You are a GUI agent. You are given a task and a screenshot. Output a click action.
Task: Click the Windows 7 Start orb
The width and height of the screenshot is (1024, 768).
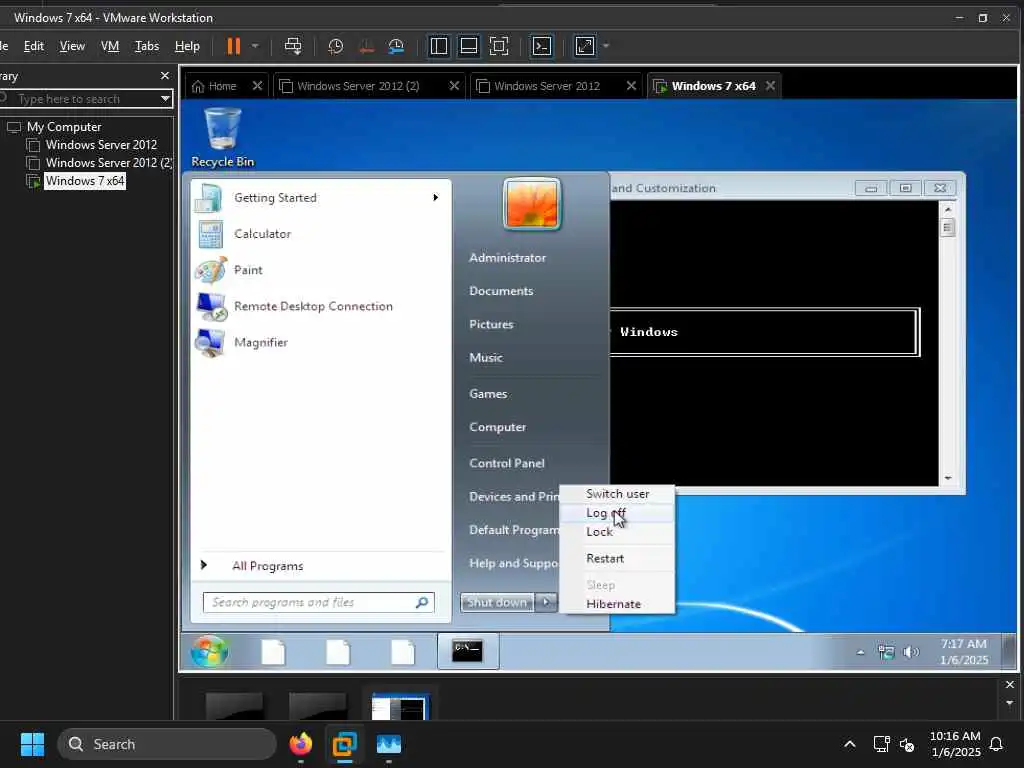click(x=209, y=651)
